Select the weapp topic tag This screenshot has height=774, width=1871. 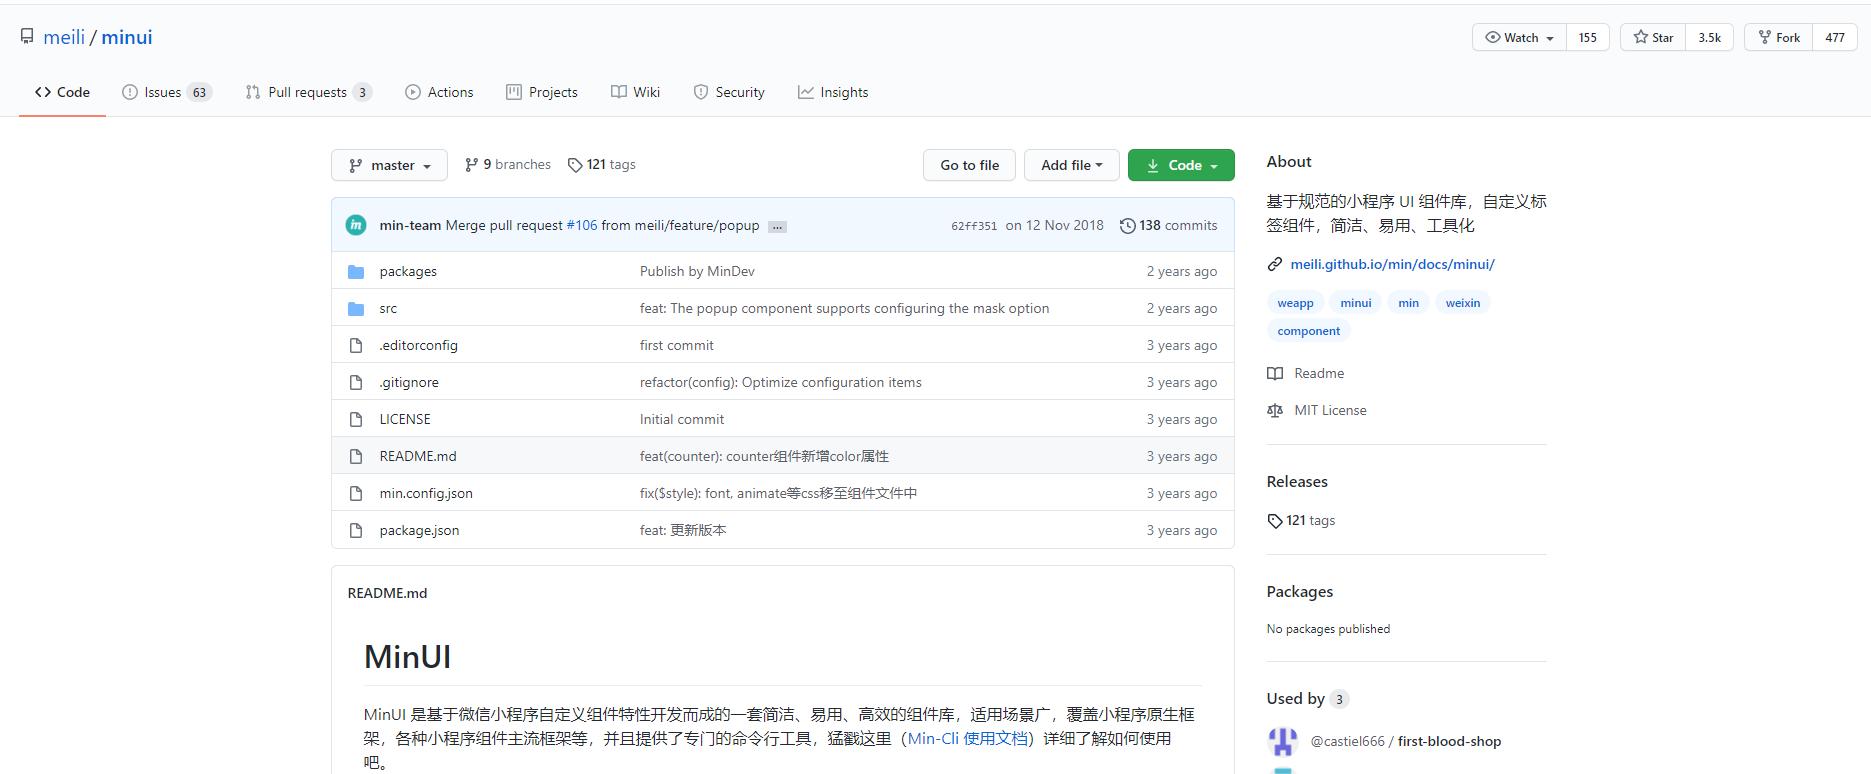pos(1295,303)
